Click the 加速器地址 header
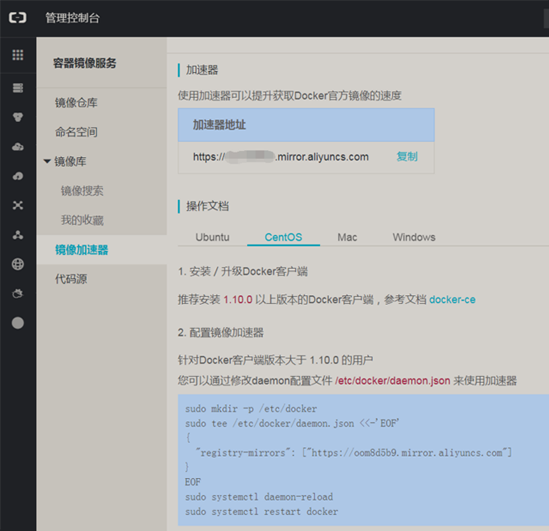 [219, 125]
